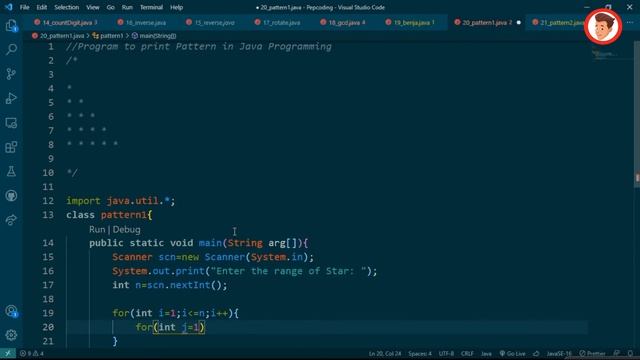Screen dimensions: 640x360
Task: Expand the main(String[]) breadcrumb
Action: 158,36
